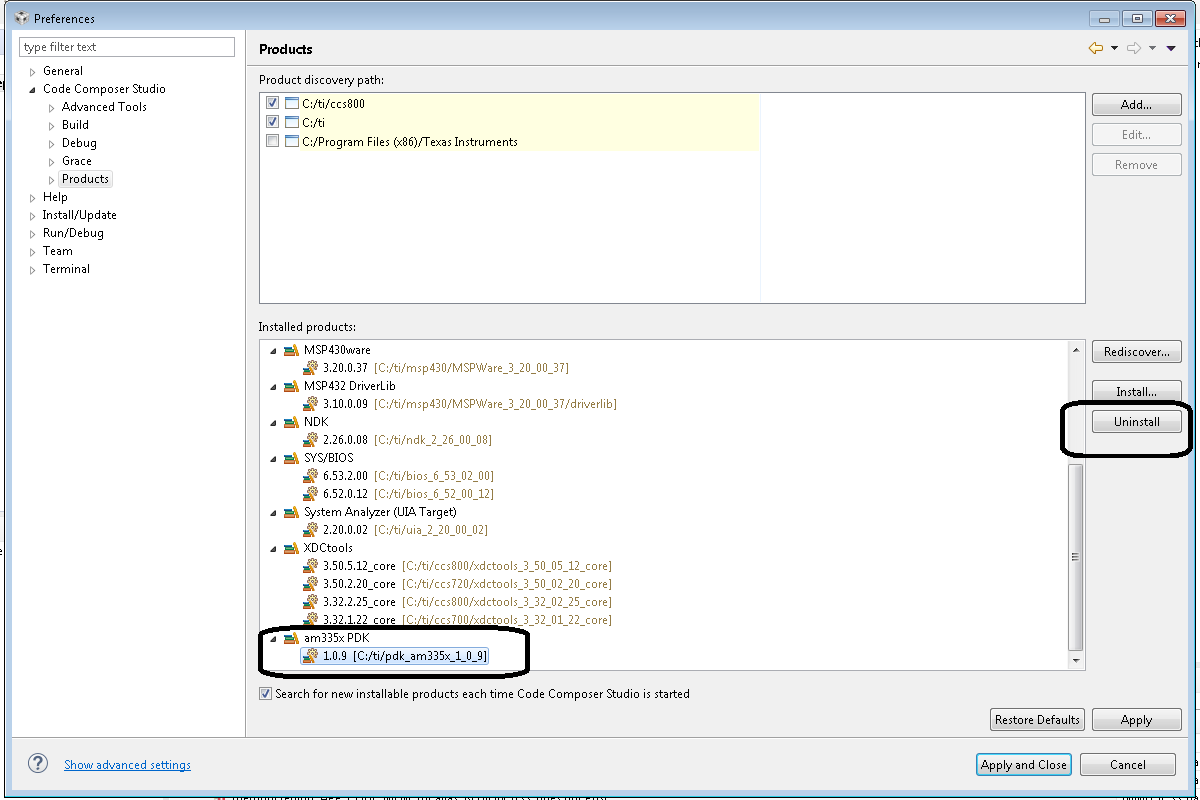The width and height of the screenshot is (1200, 800).
Task: Click the Uninstall button
Action: pyautogui.click(x=1137, y=422)
